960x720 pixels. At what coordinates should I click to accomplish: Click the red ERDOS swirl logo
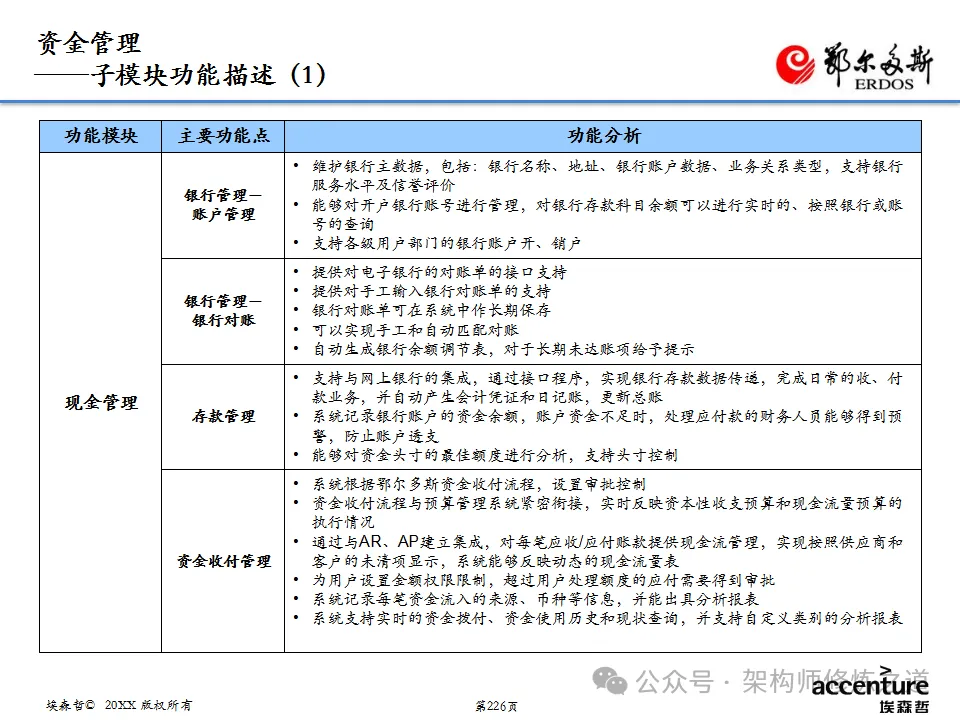(795, 65)
